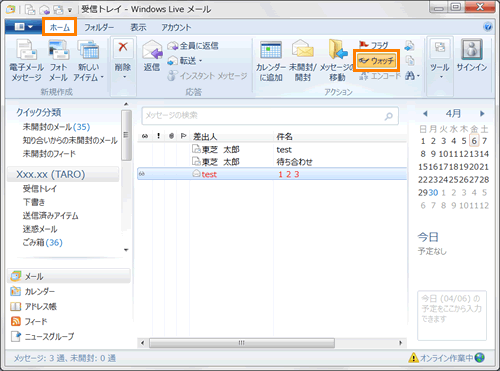Sort by the watch glasses column header
The image size is (500, 371).
tap(145, 136)
